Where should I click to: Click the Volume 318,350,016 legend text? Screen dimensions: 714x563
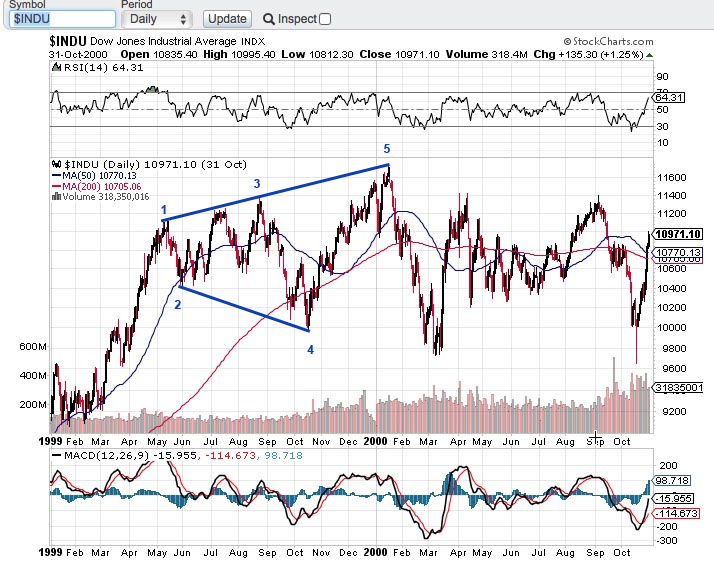[x=106, y=197]
